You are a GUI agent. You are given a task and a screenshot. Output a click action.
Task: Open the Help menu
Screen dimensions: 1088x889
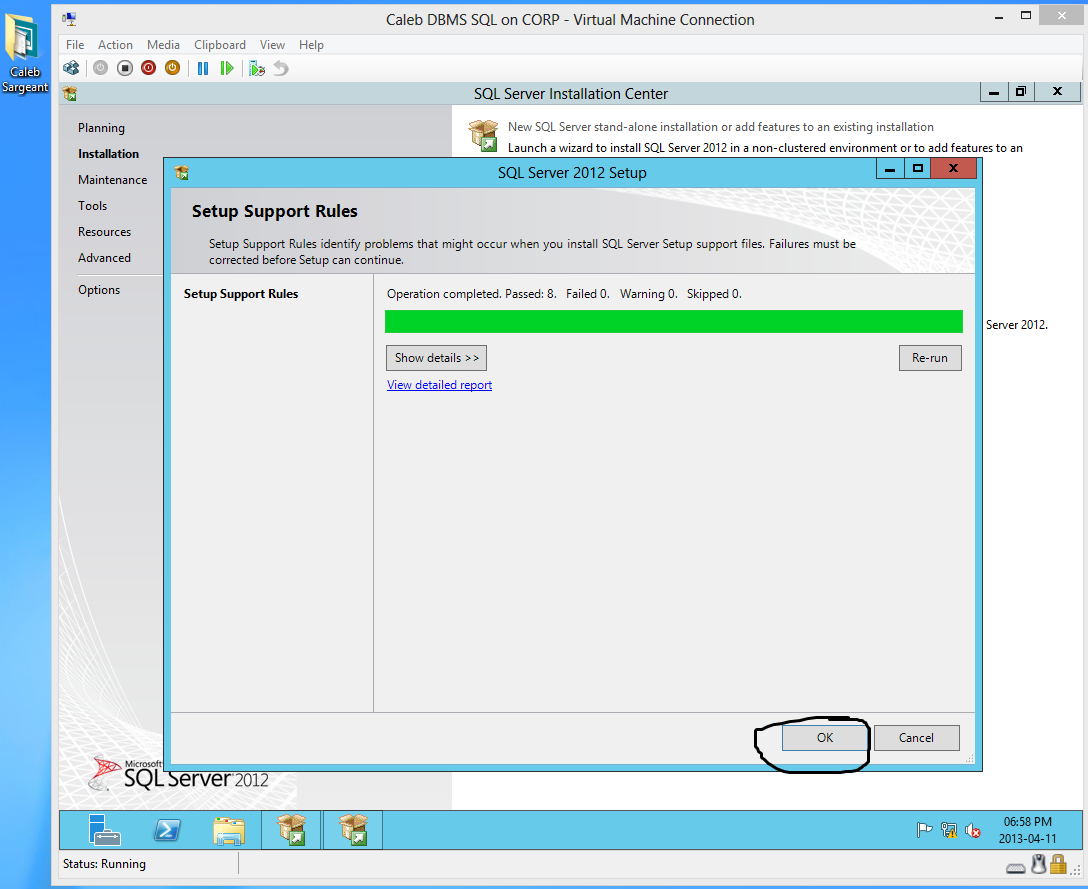coord(312,44)
